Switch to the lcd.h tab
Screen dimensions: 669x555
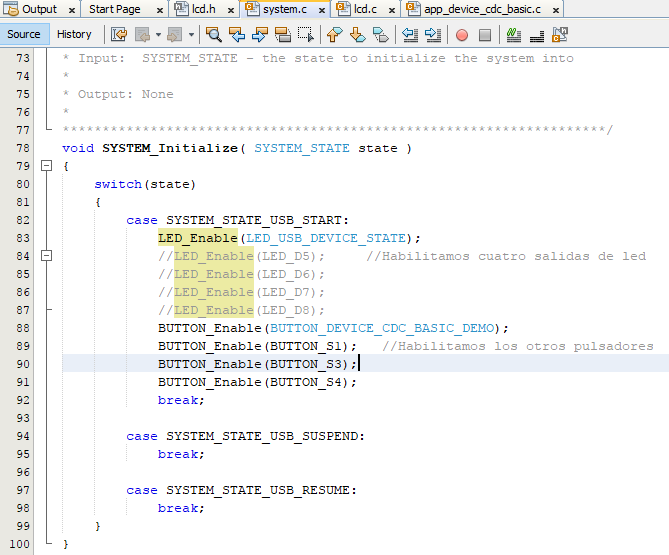coord(204,9)
